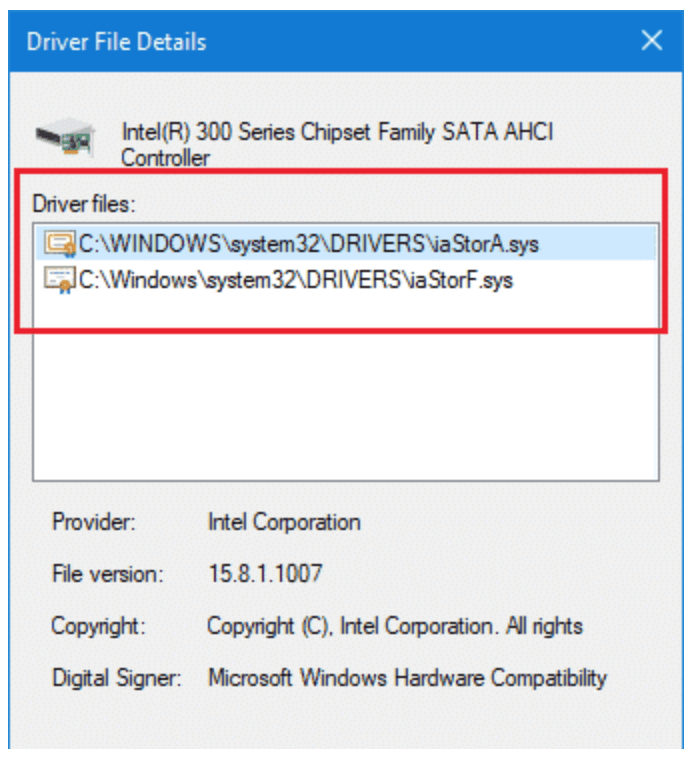
Task: Click the Intel(R) 300 Series Chipset device name
Action: click(x=337, y=131)
